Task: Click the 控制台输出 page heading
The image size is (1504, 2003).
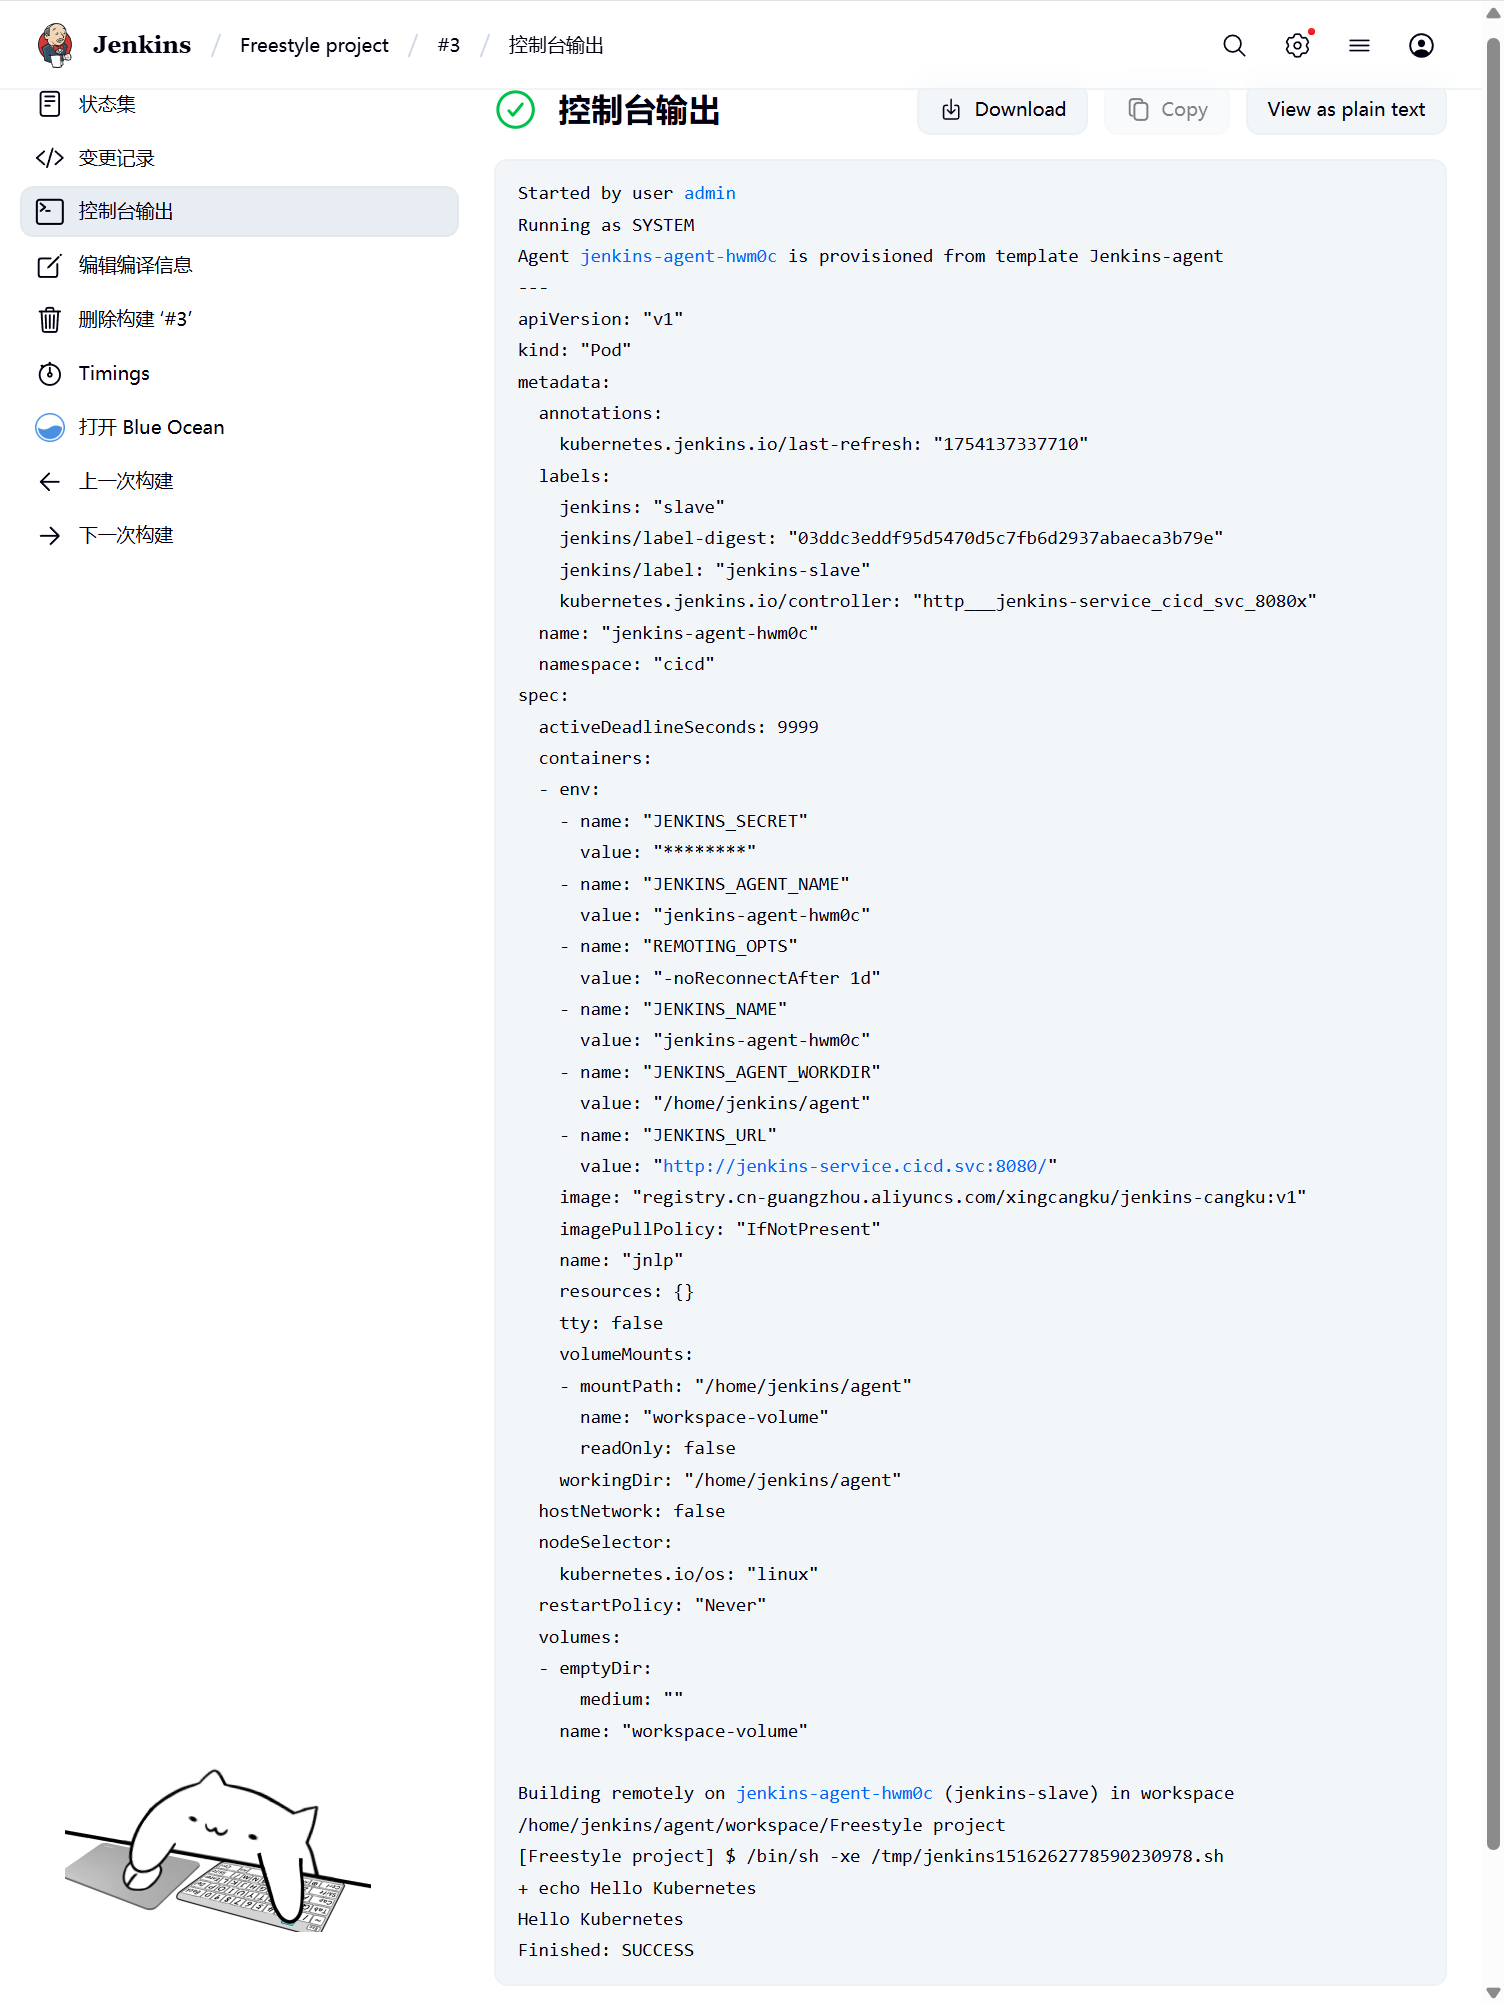Action: [639, 110]
